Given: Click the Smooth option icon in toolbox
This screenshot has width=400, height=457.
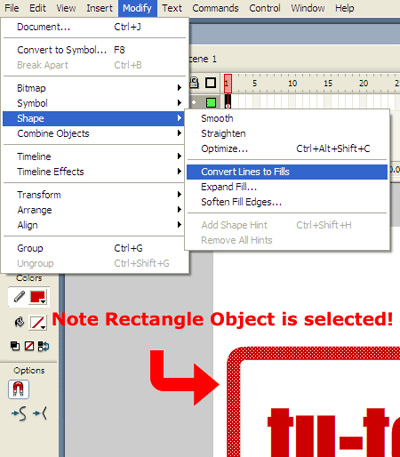Looking at the screenshot, I should tap(19, 414).
